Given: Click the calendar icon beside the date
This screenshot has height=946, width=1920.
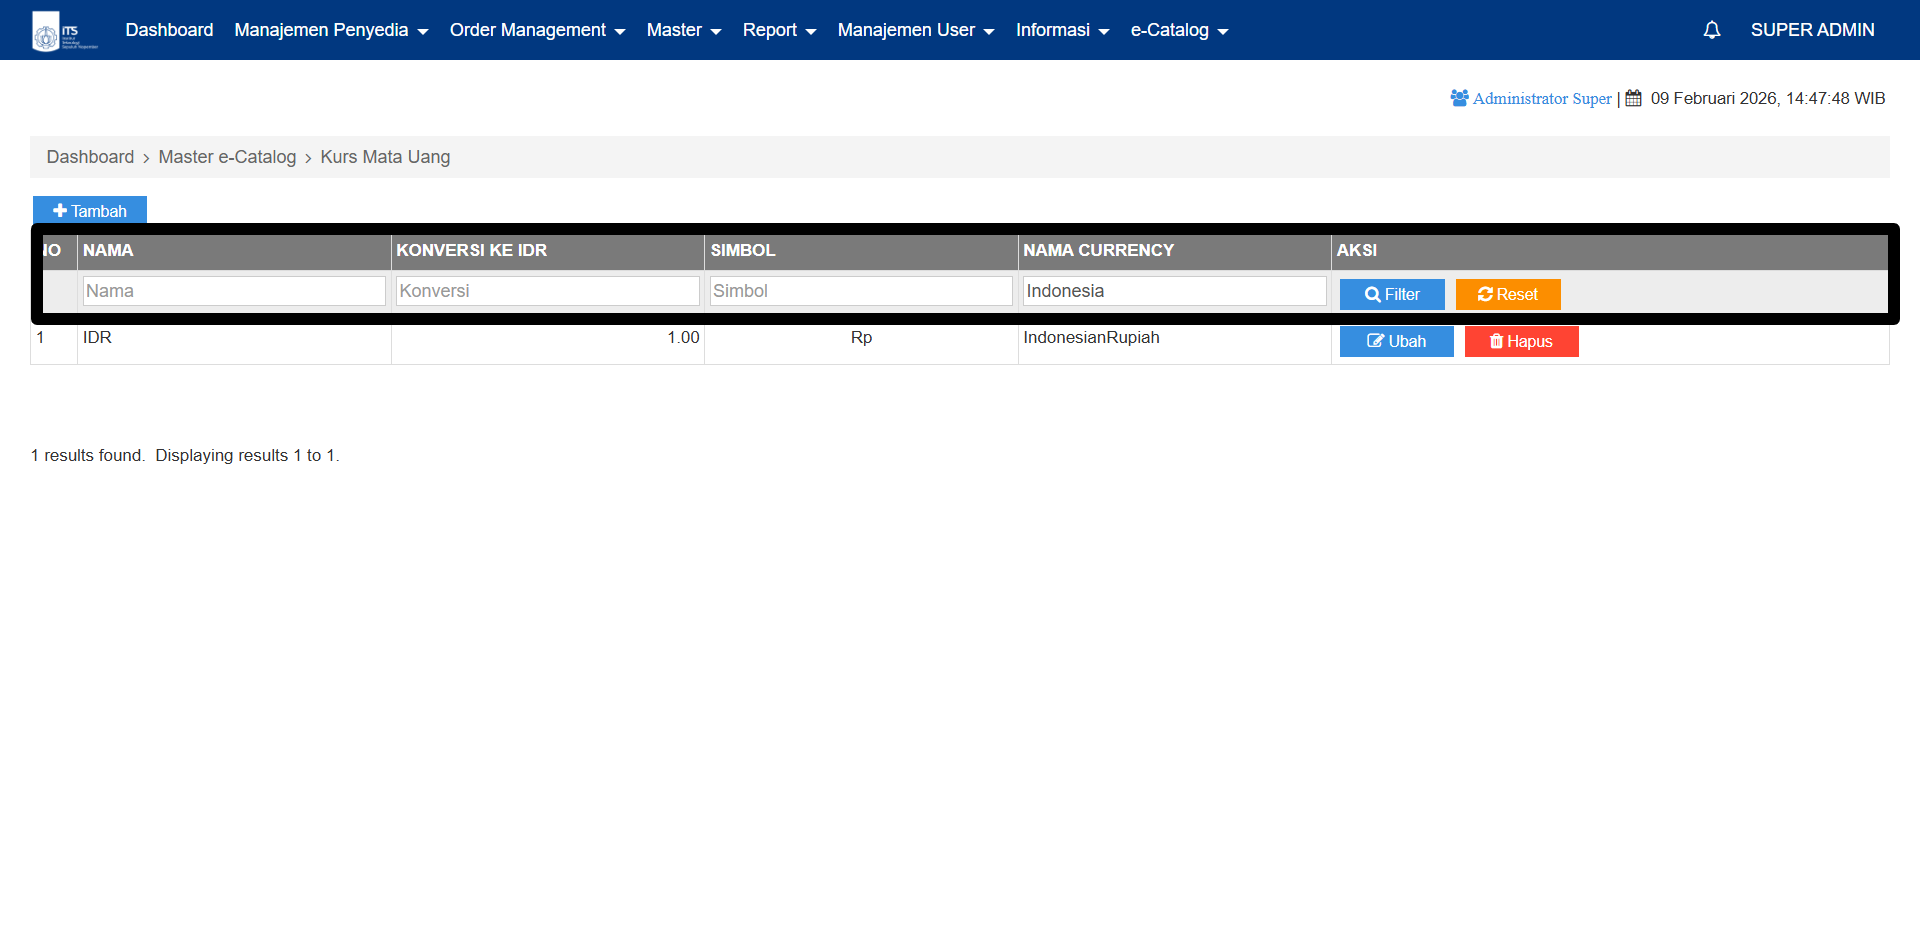Looking at the screenshot, I should [x=1633, y=98].
